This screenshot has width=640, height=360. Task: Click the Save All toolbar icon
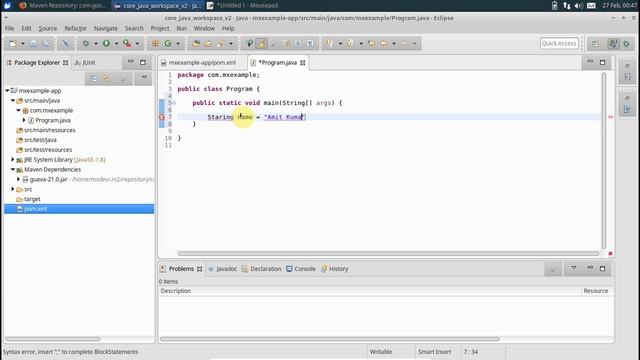(45, 44)
